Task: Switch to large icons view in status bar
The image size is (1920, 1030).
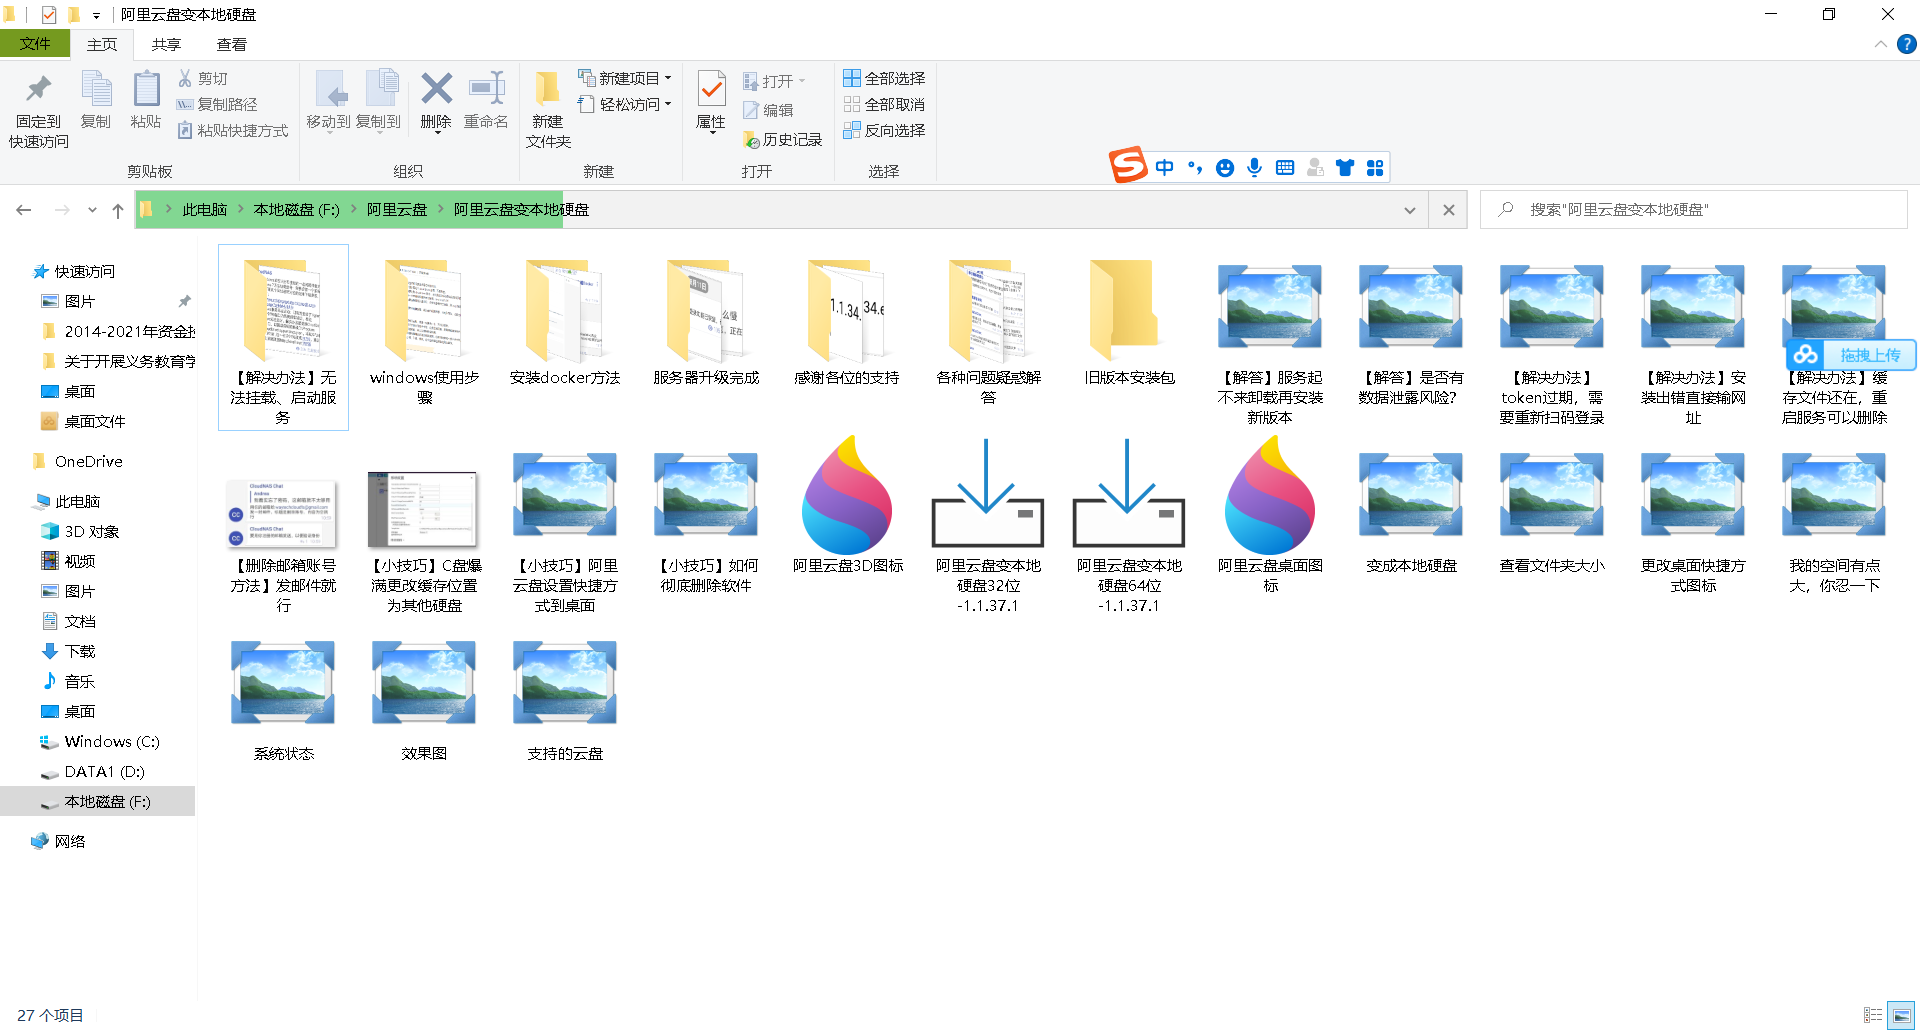Action: pos(1901,1015)
